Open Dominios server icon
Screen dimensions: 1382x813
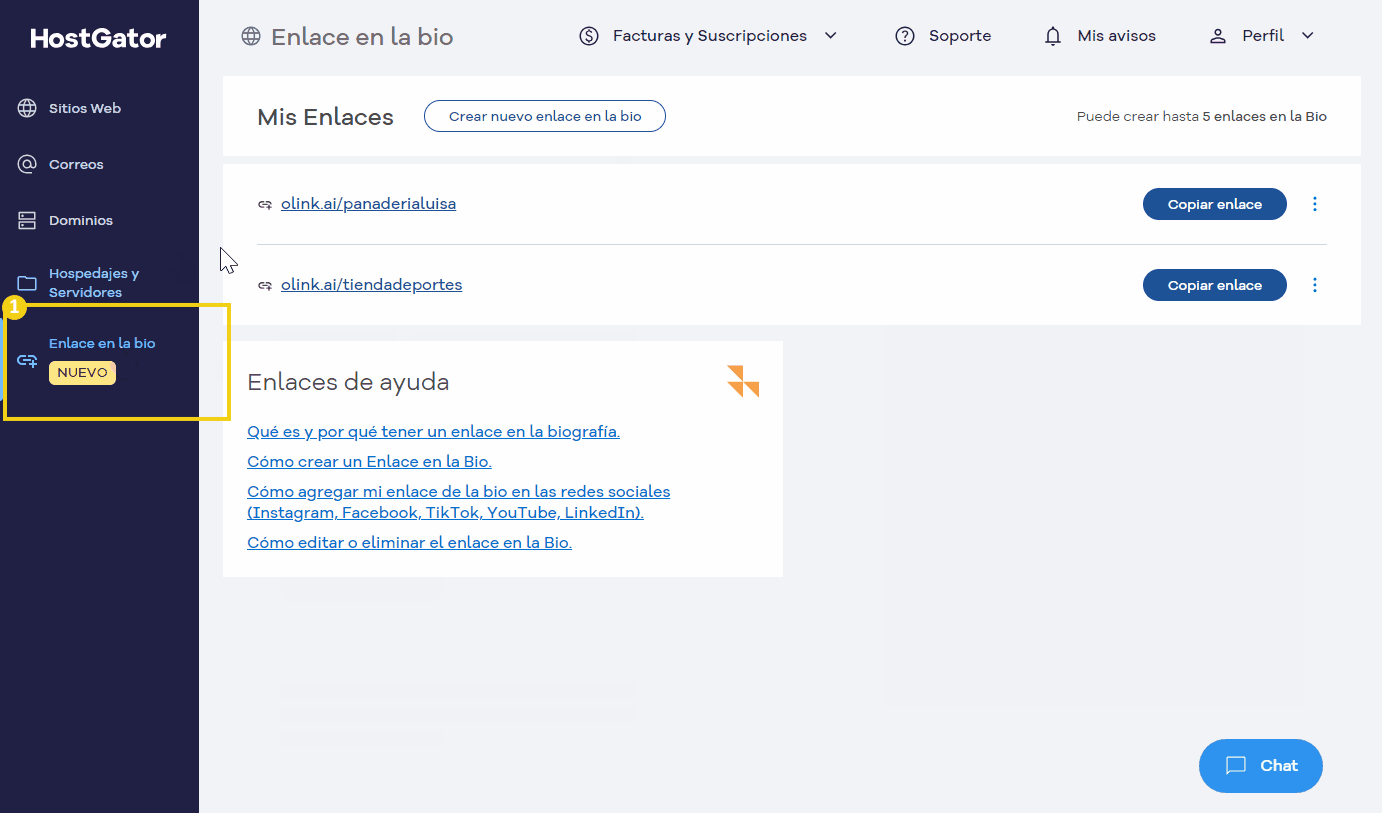27,220
